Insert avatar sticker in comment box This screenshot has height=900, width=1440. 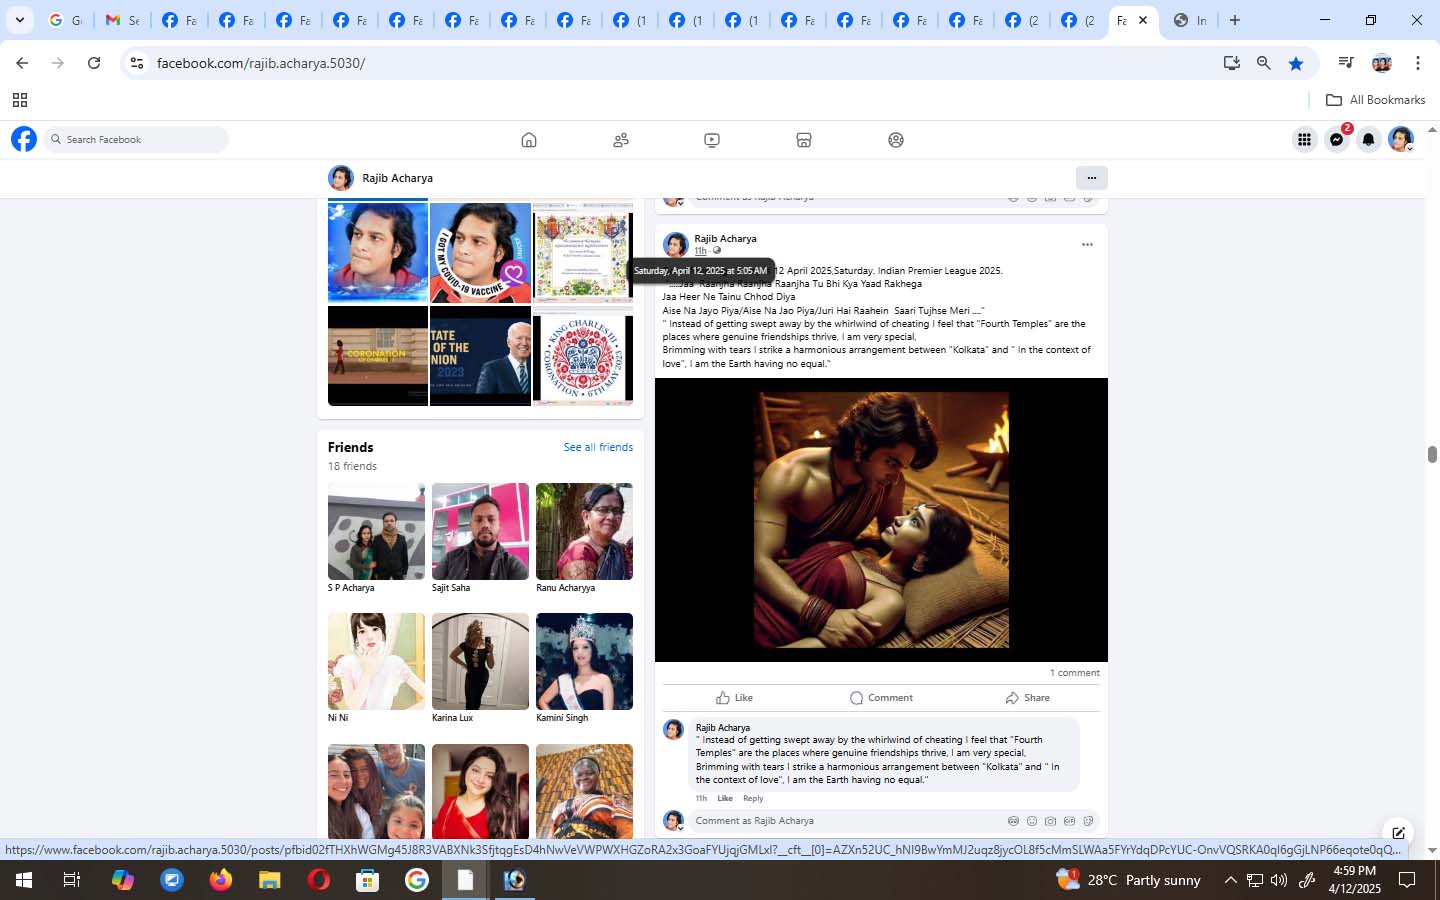(x=1013, y=821)
